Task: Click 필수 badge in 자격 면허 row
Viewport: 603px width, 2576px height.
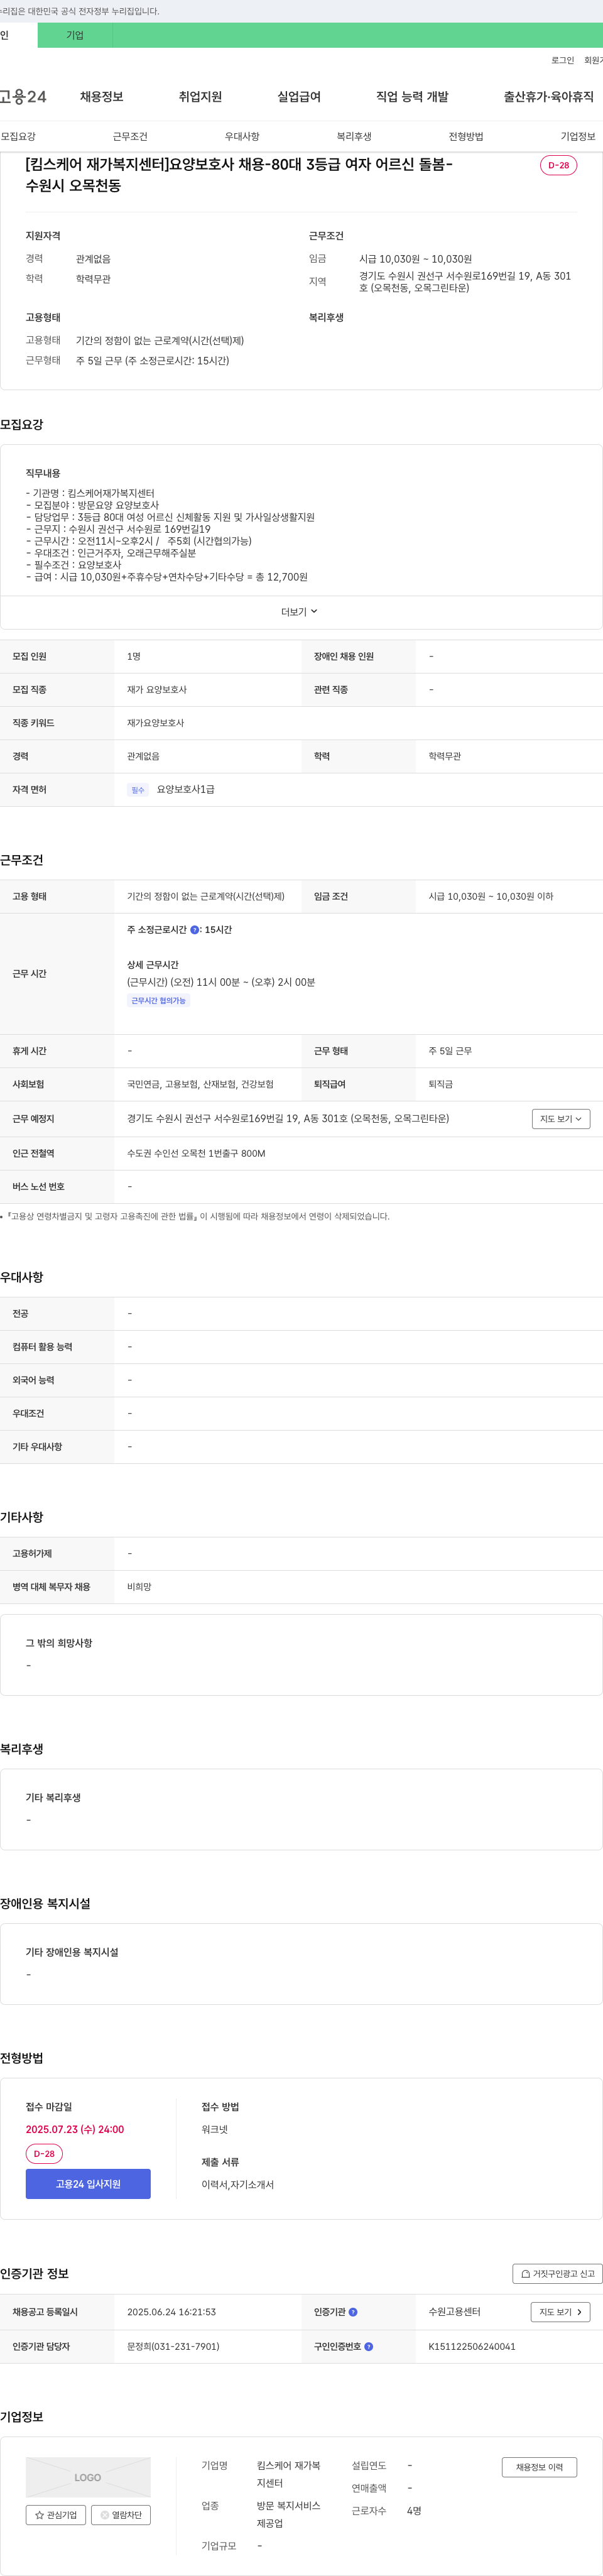Action: click(138, 790)
